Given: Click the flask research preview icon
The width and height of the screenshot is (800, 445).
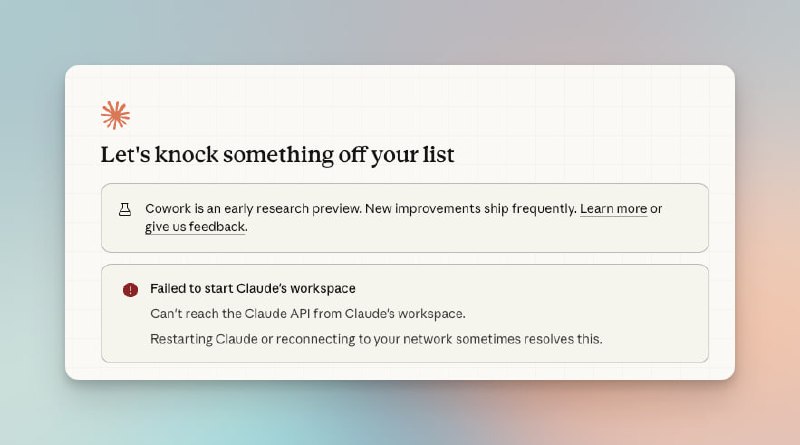Looking at the screenshot, I should pos(126,209).
